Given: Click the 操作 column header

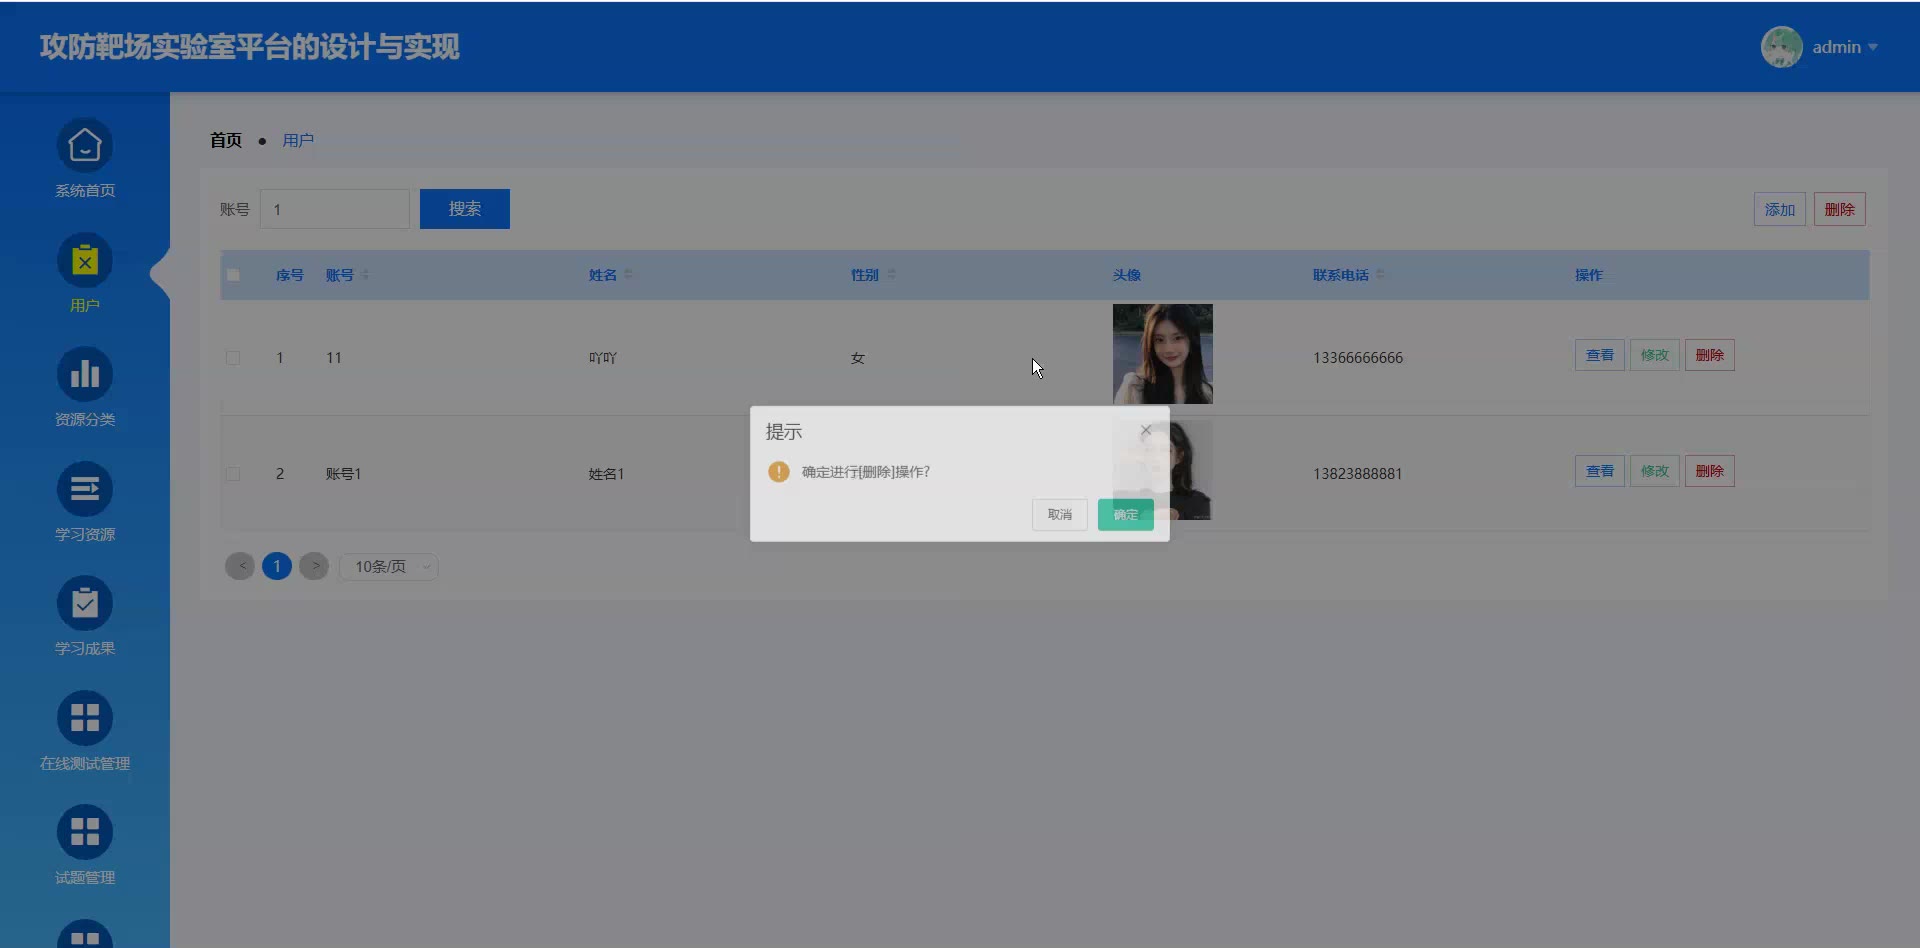Looking at the screenshot, I should [x=1589, y=275].
